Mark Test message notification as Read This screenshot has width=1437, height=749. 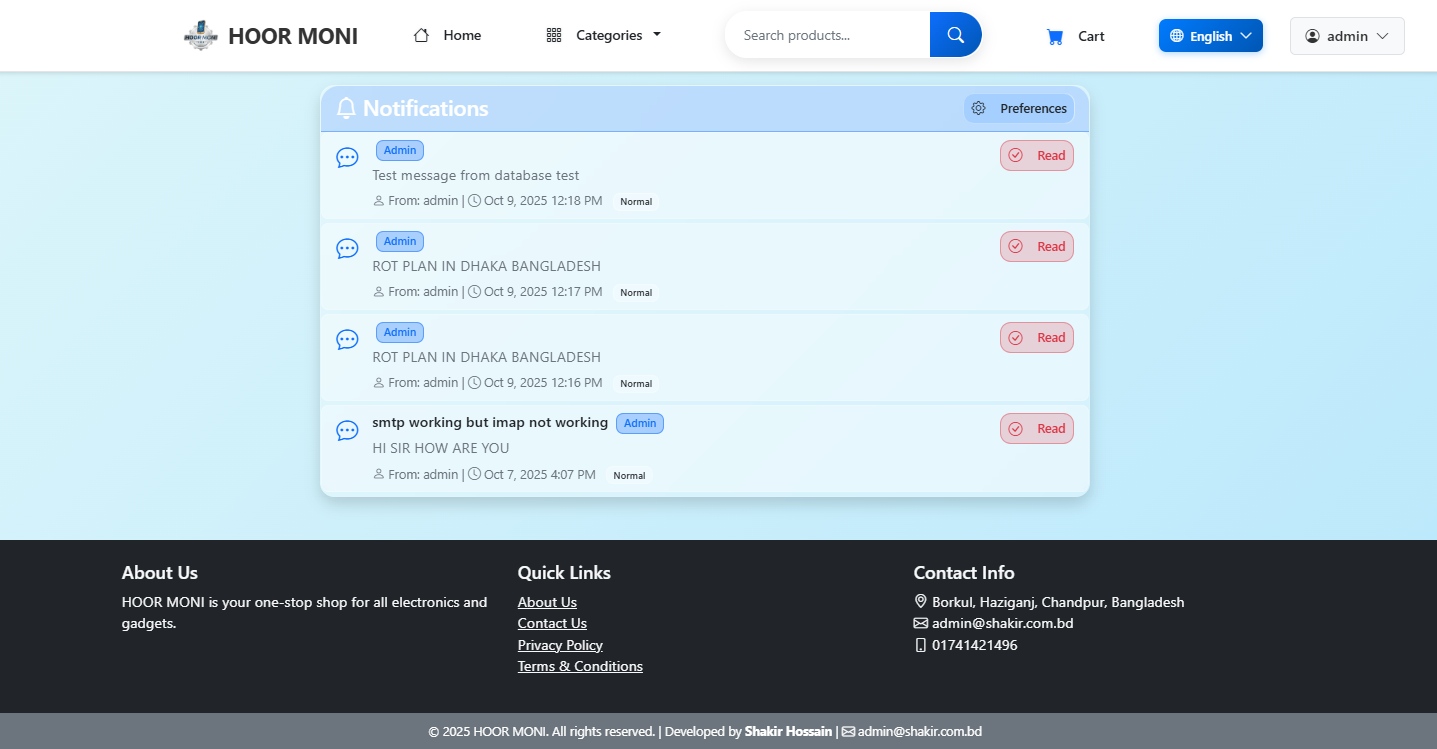(1037, 155)
